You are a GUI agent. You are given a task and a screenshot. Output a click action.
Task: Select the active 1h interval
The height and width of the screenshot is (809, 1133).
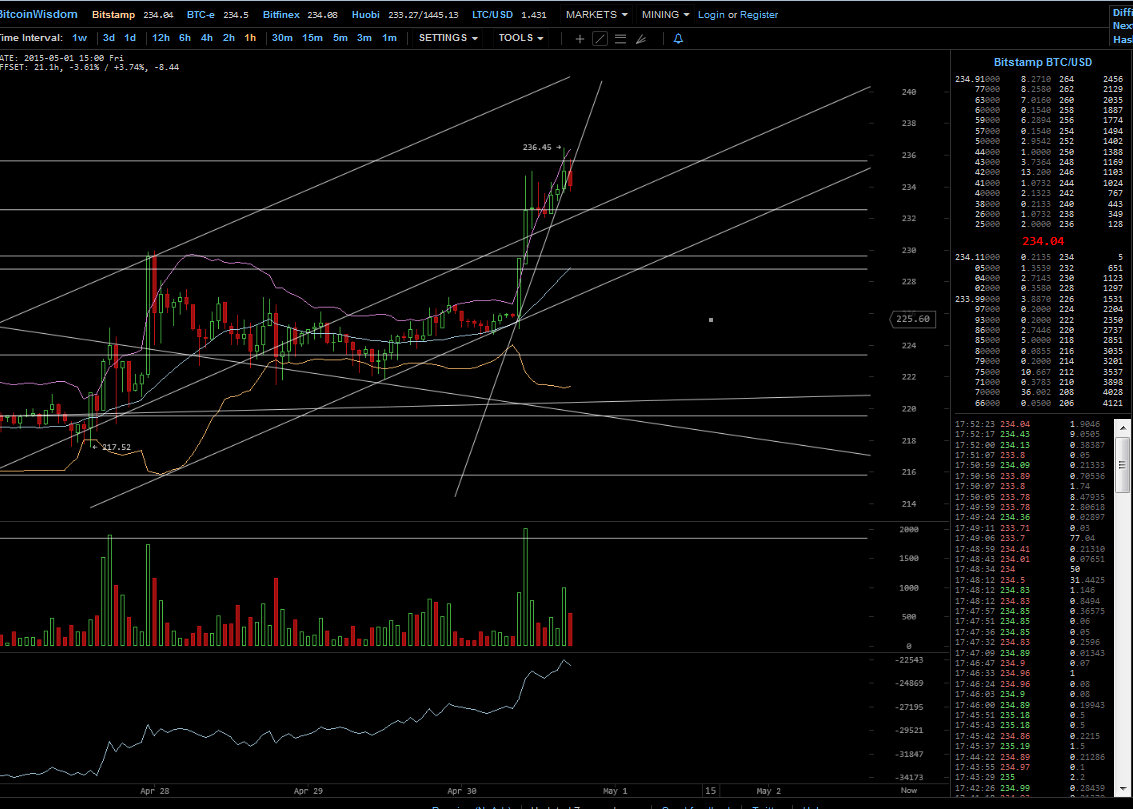(250, 38)
